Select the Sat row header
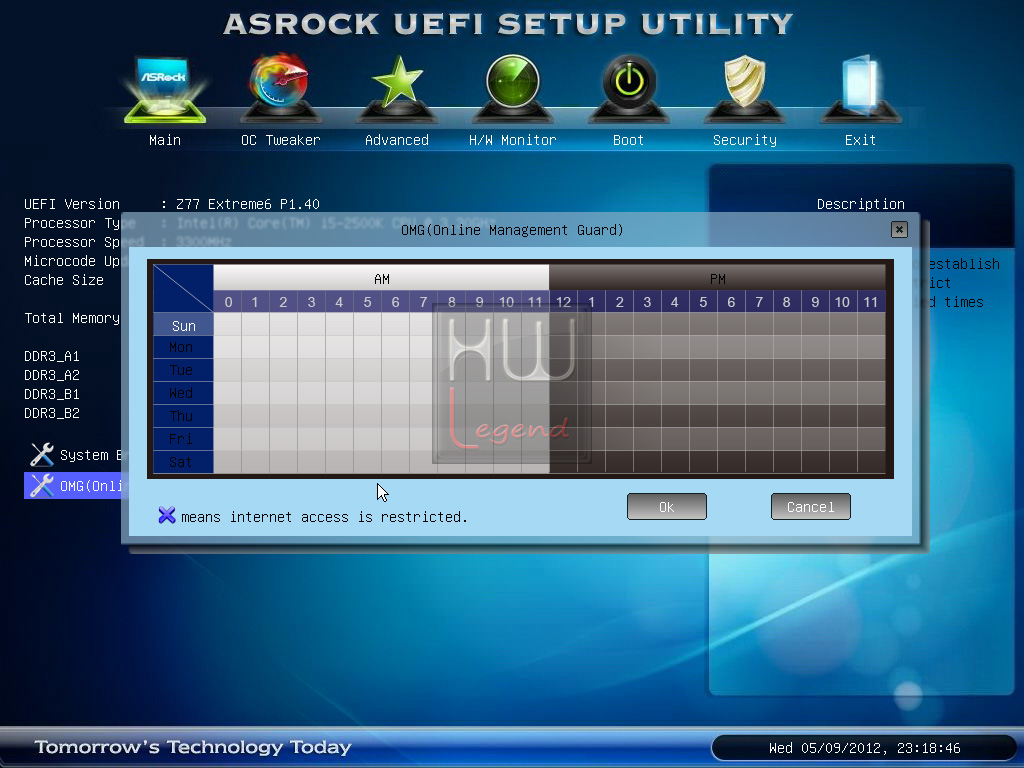1024x768 pixels. (x=184, y=462)
